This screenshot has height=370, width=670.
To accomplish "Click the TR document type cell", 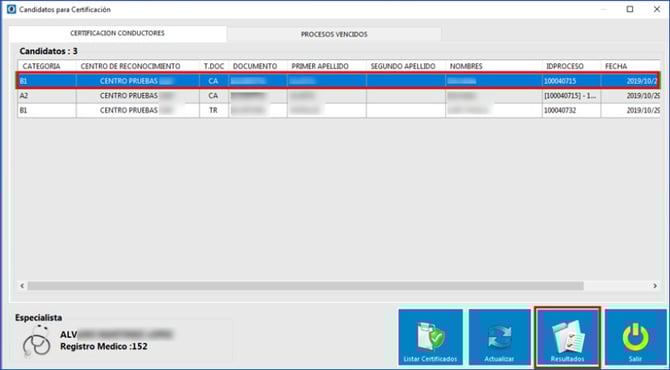I will 214,110.
